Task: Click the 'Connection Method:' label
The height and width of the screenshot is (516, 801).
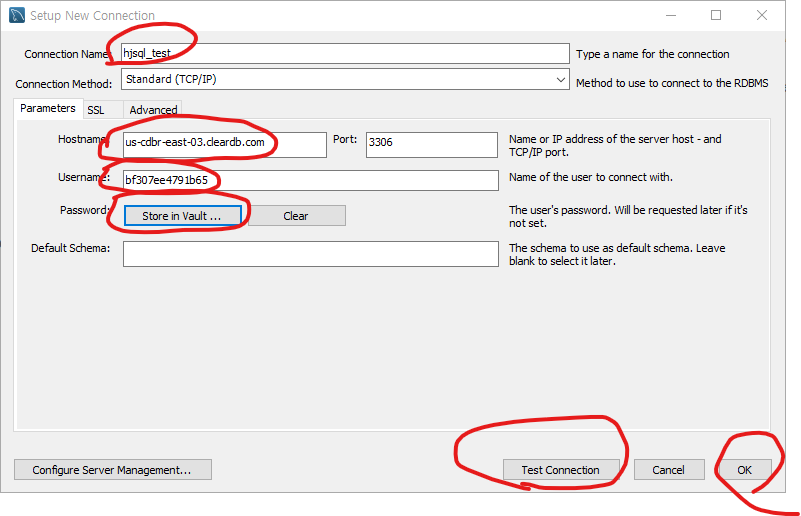Action: (x=63, y=84)
